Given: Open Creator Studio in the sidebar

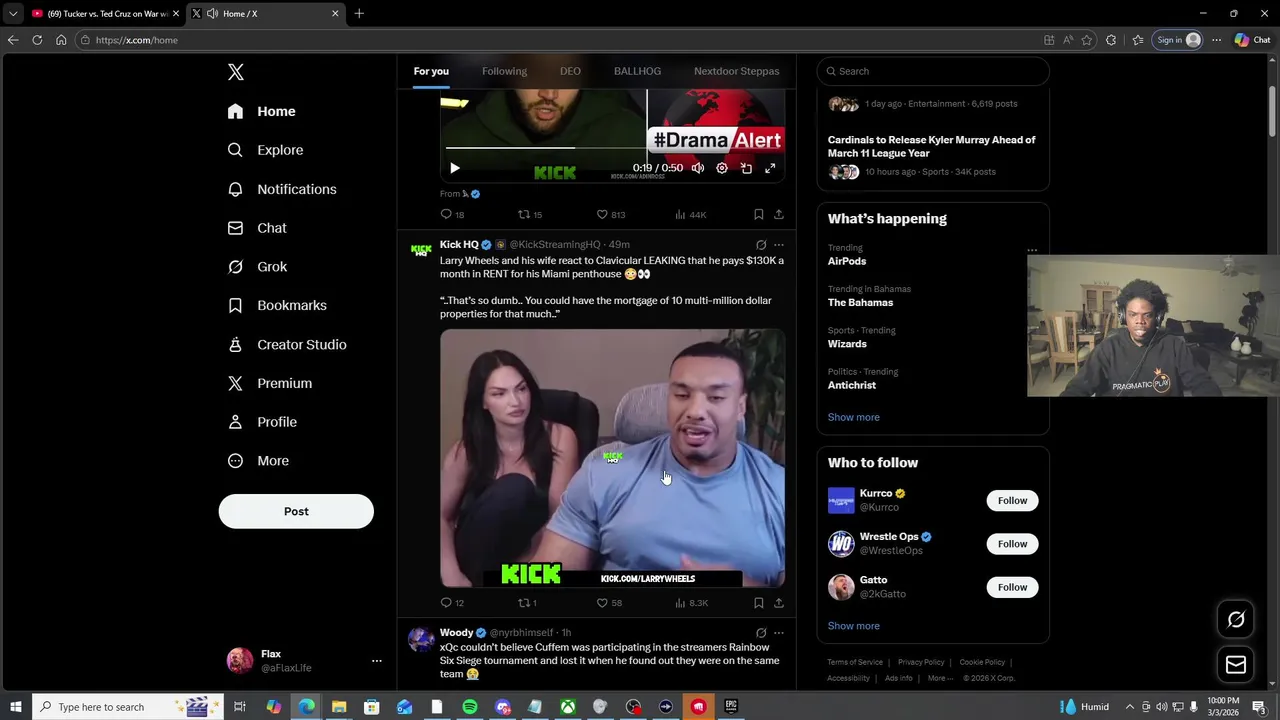Looking at the screenshot, I should coord(287,344).
